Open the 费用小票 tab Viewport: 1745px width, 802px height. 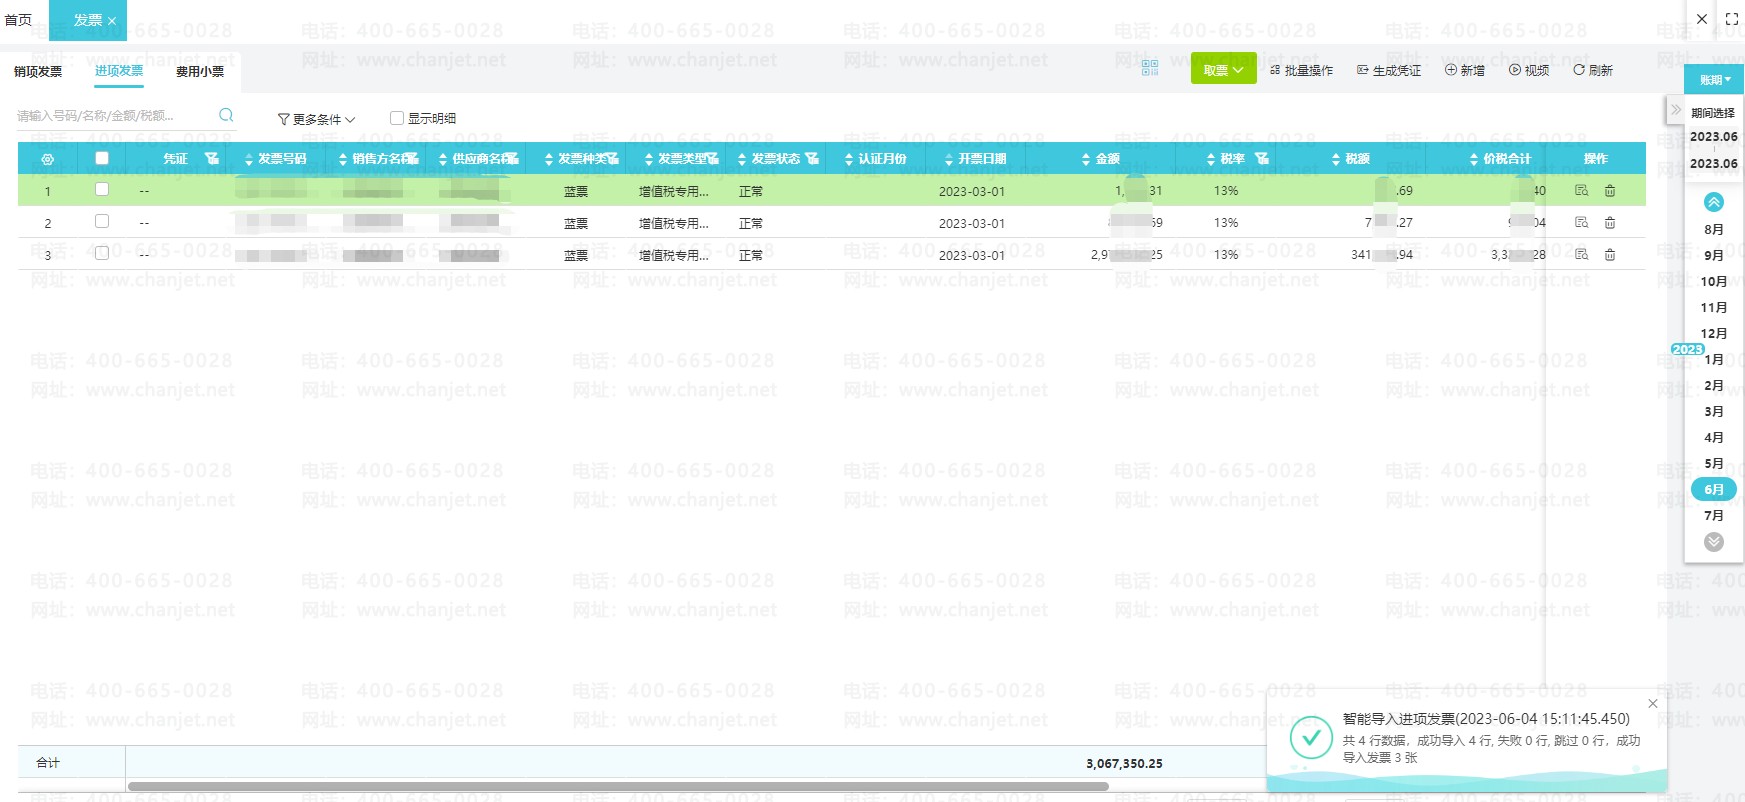(x=200, y=71)
